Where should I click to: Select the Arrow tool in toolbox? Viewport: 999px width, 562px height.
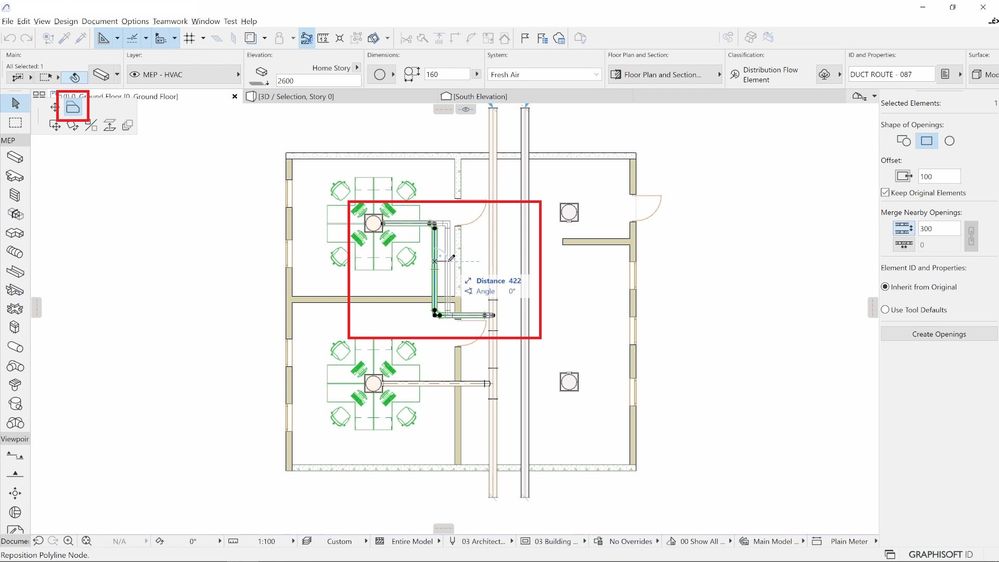coord(15,103)
